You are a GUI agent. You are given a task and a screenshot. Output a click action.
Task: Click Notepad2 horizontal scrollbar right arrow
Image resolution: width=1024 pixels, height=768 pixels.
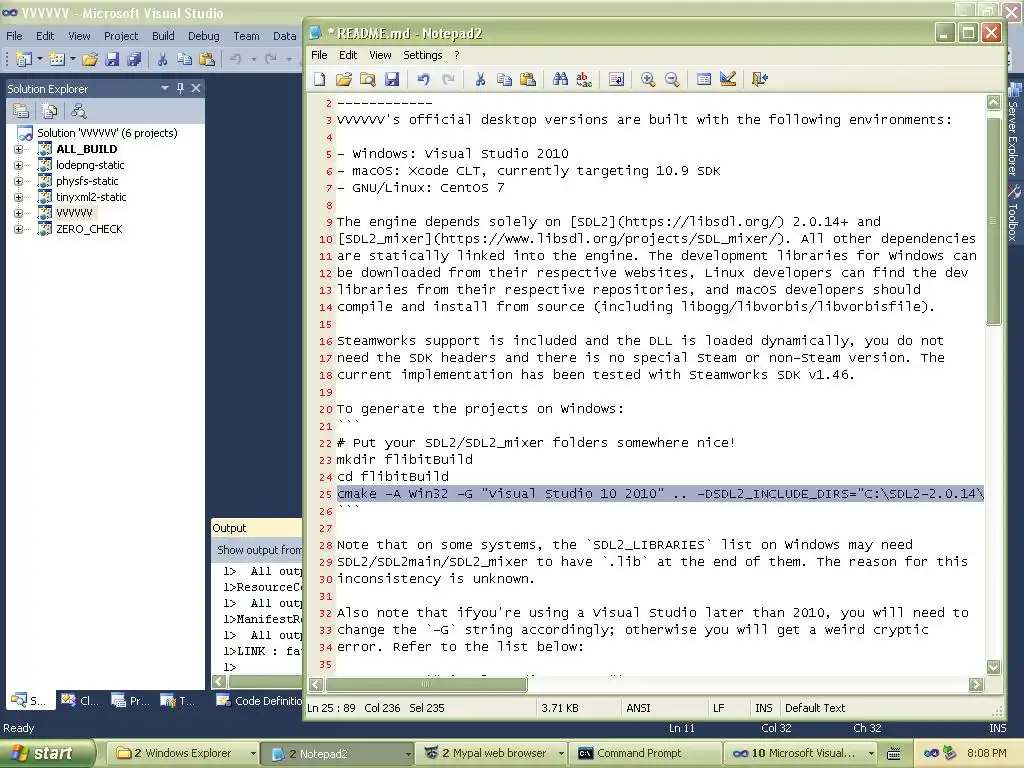coord(976,684)
